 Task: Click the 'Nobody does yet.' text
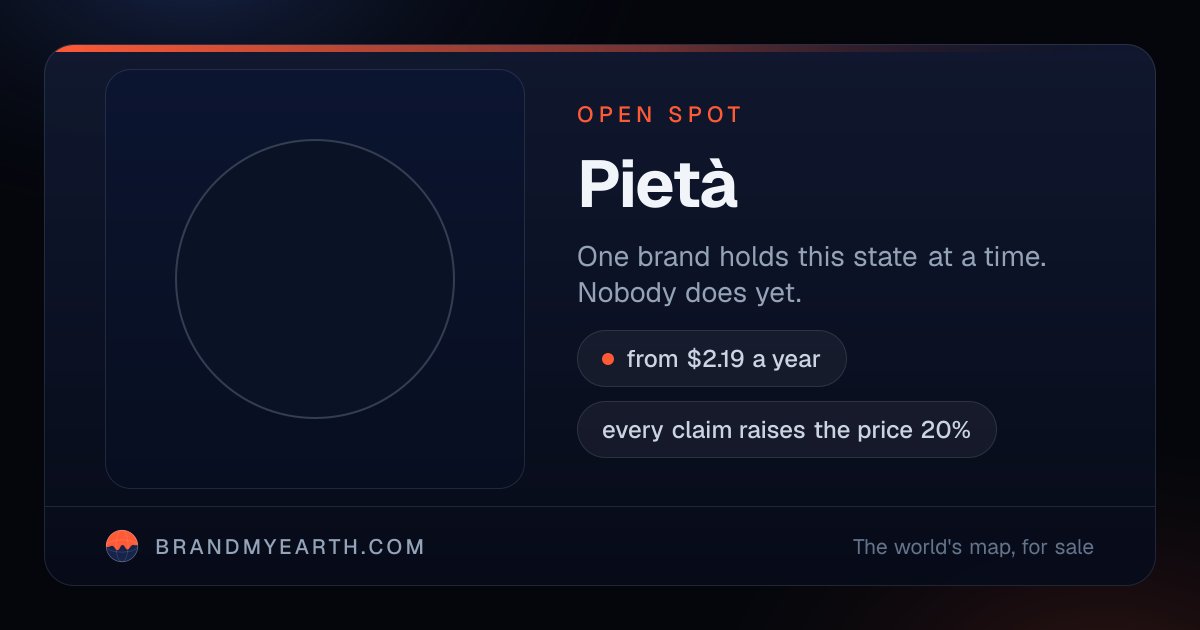[x=690, y=294]
